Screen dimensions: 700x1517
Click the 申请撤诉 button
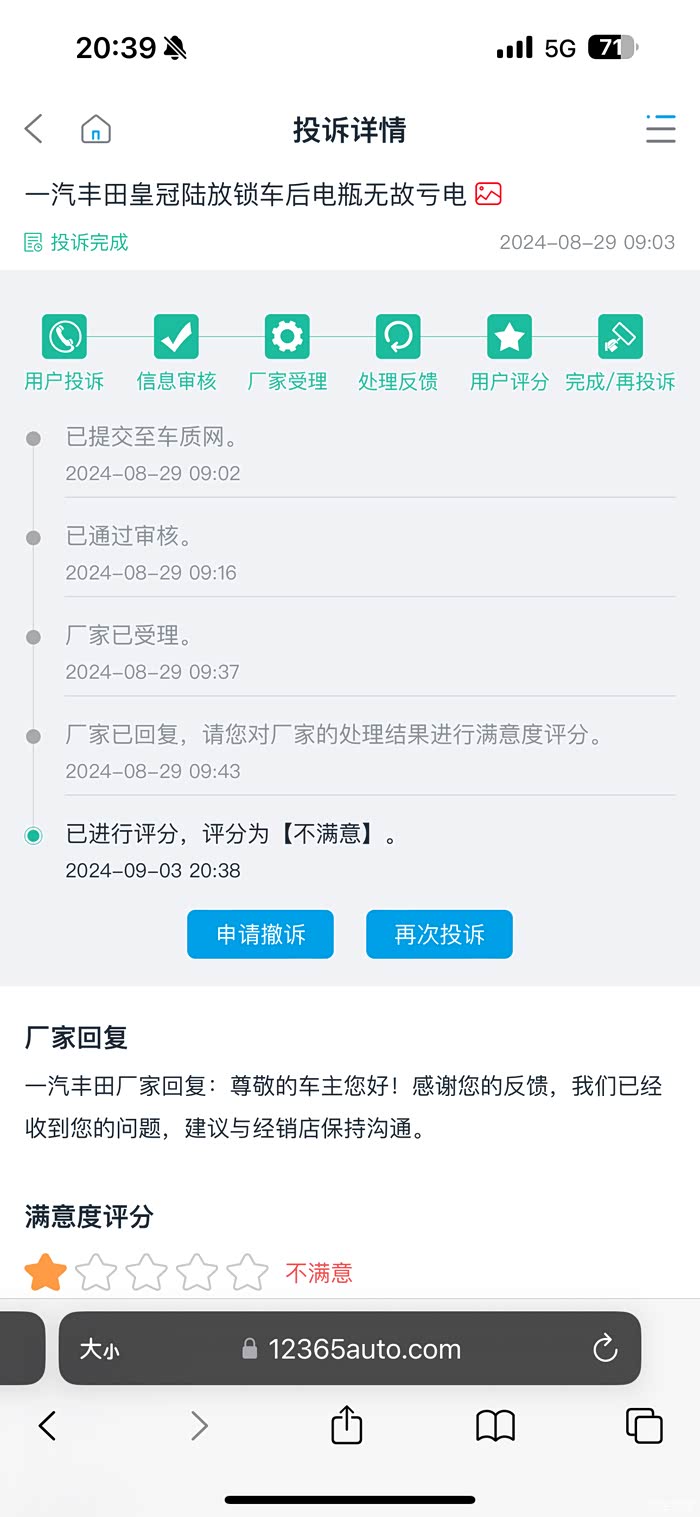(260, 934)
